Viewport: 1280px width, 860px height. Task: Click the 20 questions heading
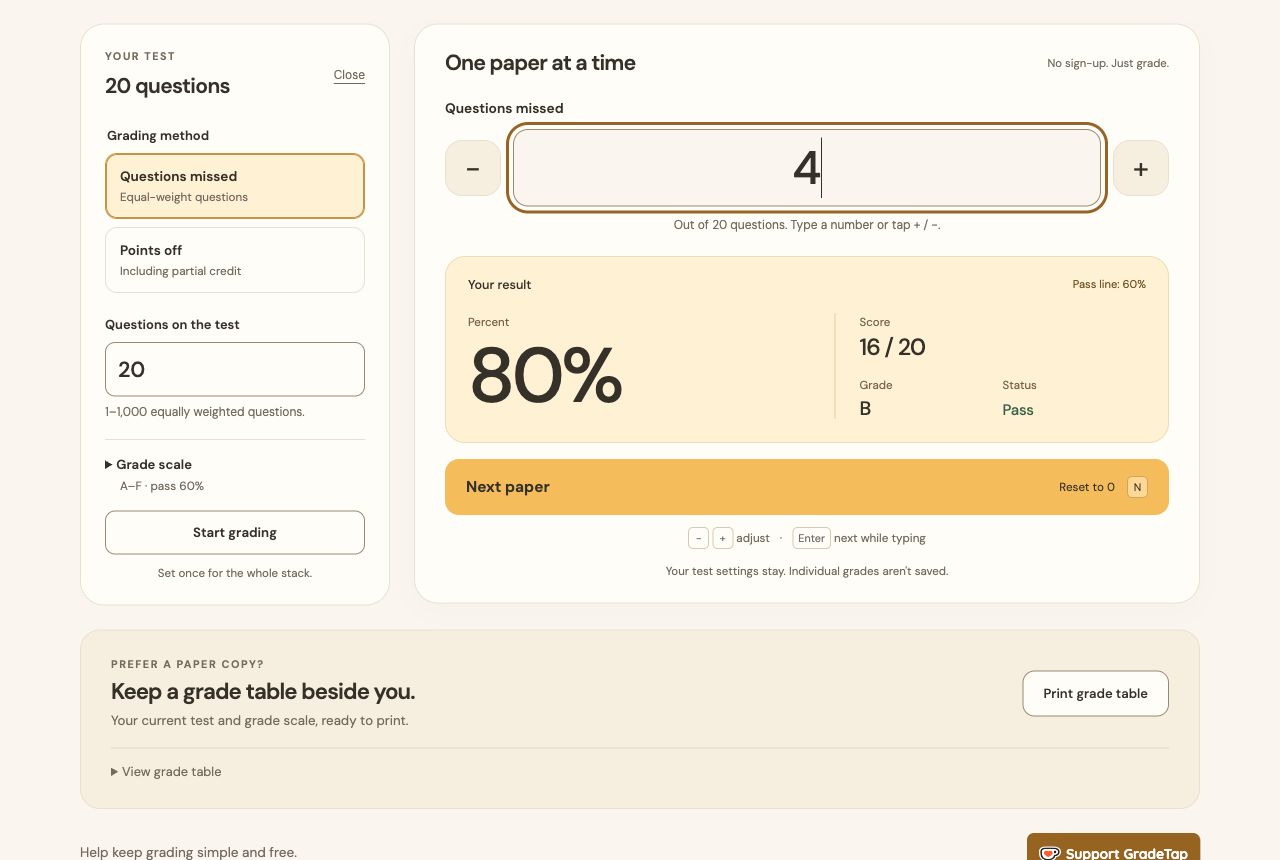click(x=167, y=86)
